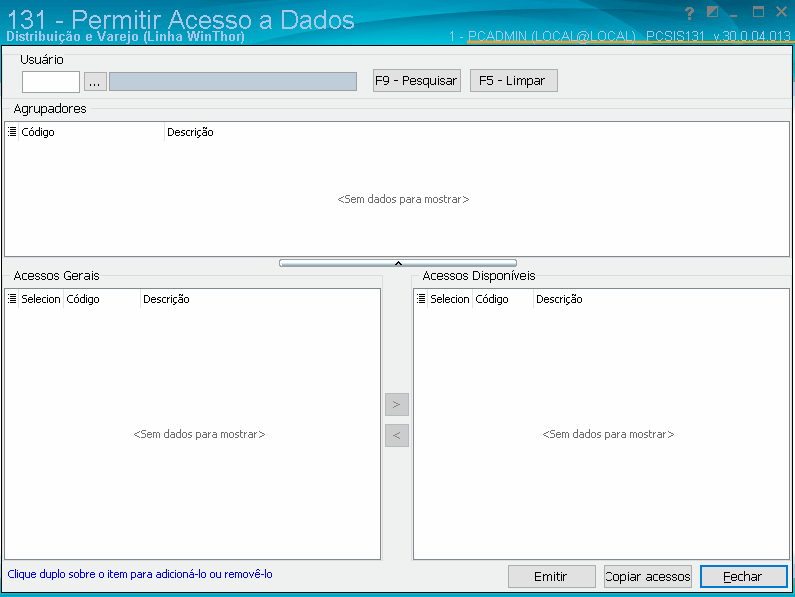Click Código header in Acessos Gerais
This screenshot has height=597, width=795.
tap(101, 299)
